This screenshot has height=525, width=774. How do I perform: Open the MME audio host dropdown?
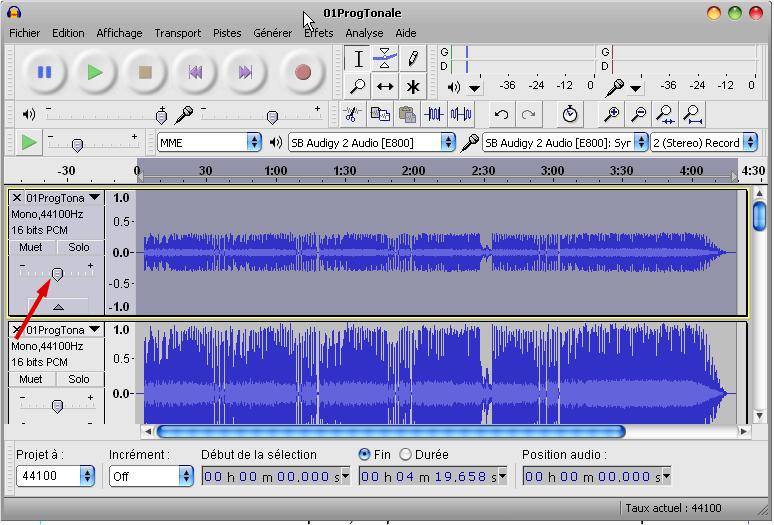coord(209,143)
